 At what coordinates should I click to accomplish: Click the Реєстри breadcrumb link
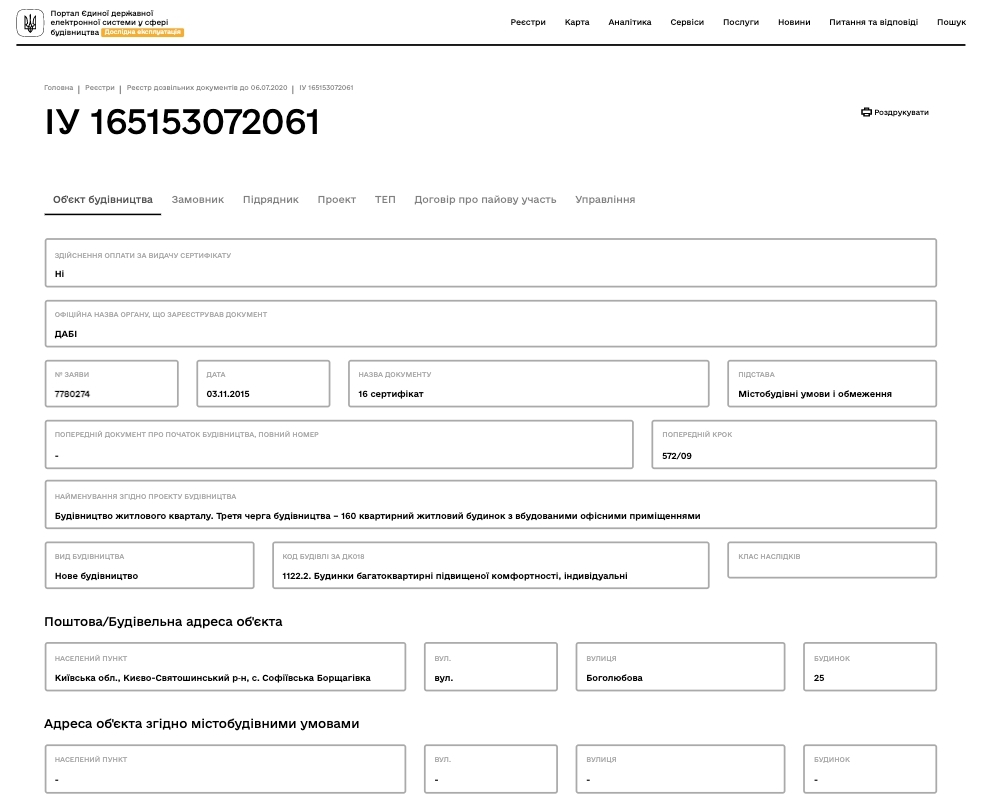100,88
